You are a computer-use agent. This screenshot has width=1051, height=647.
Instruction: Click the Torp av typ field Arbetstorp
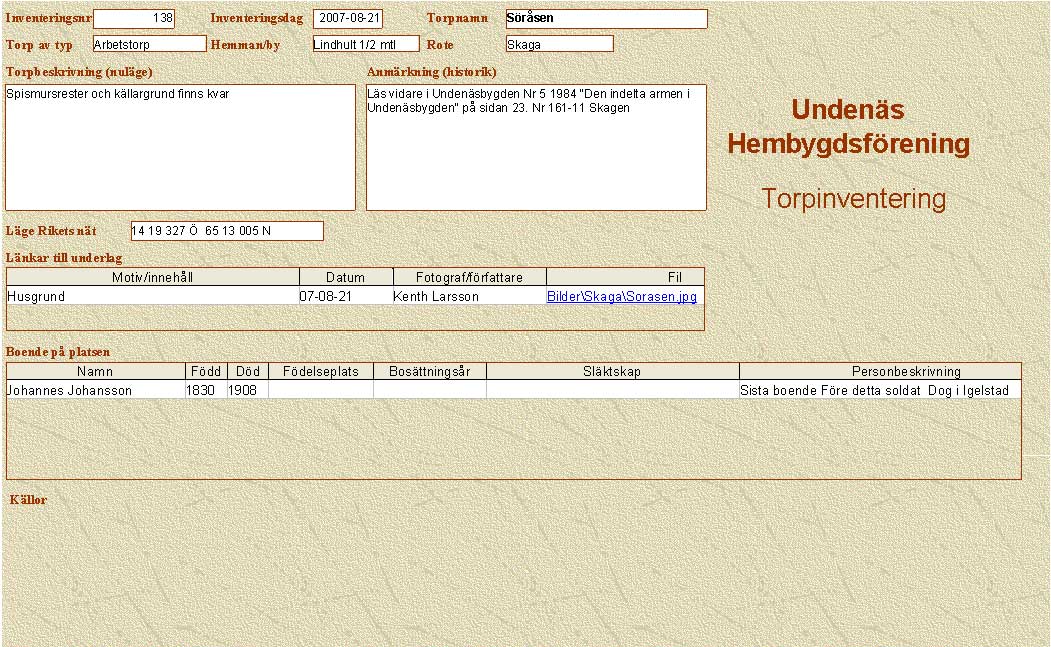tap(149, 44)
